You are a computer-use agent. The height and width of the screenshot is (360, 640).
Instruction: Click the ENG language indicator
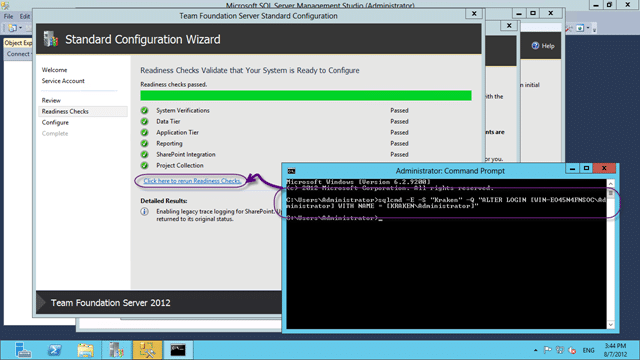[x=588, y=350]
